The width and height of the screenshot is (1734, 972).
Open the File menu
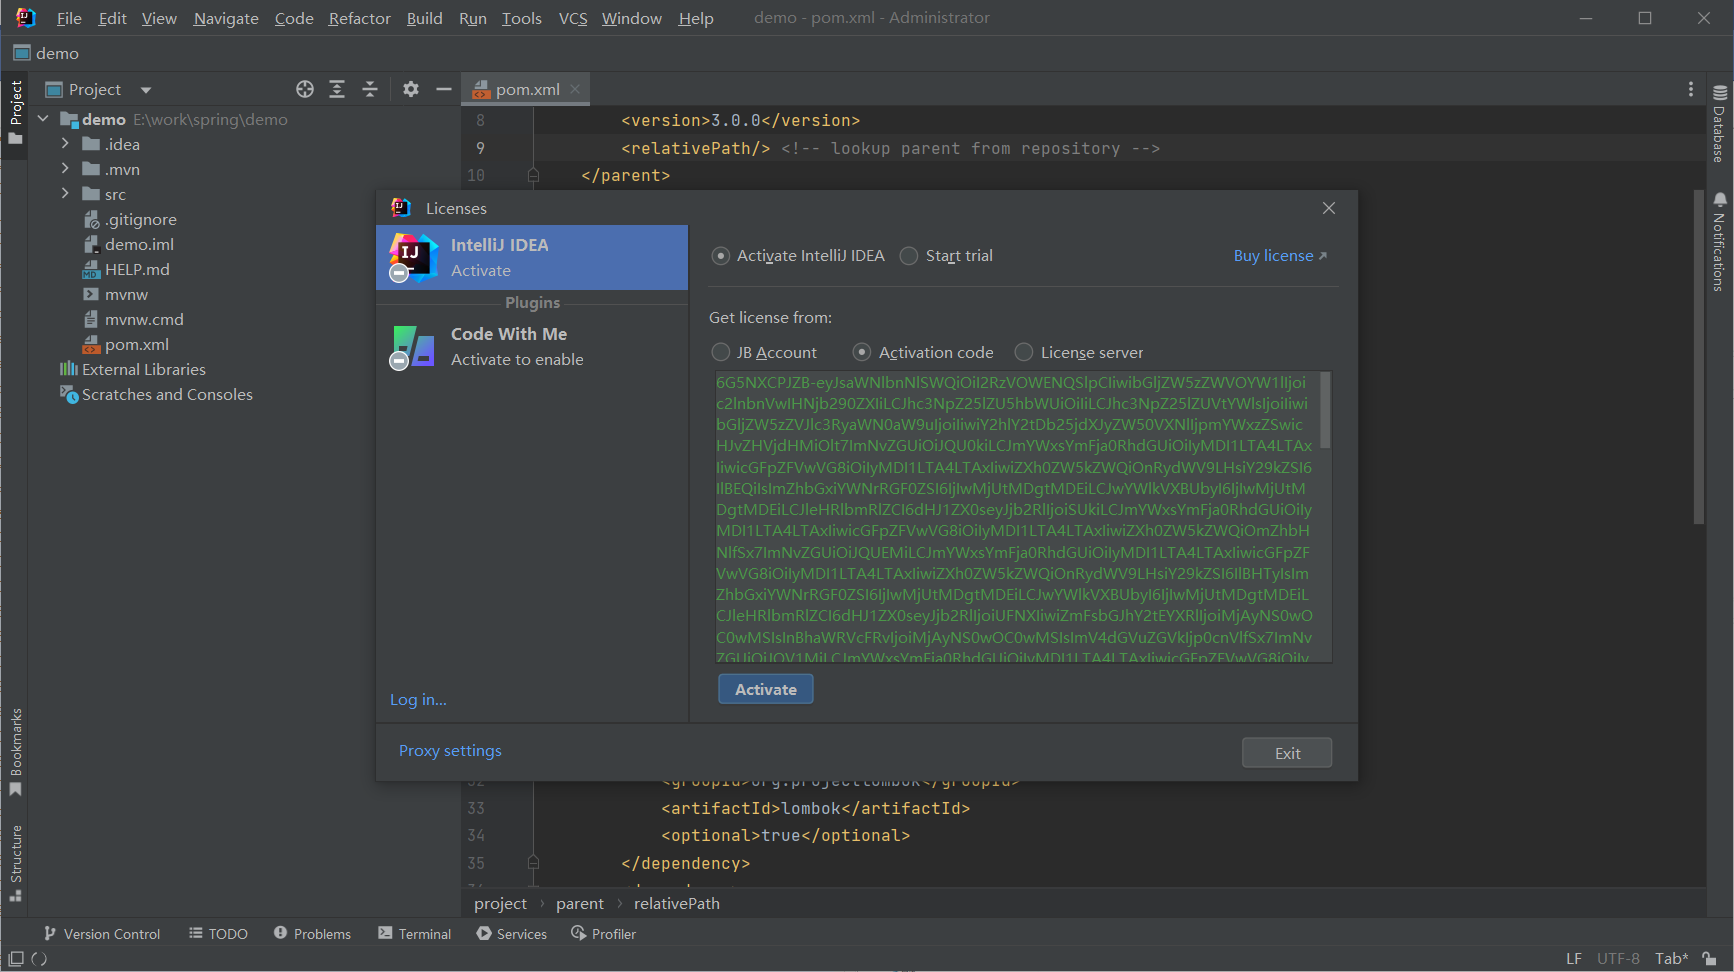tap(69, 18)
